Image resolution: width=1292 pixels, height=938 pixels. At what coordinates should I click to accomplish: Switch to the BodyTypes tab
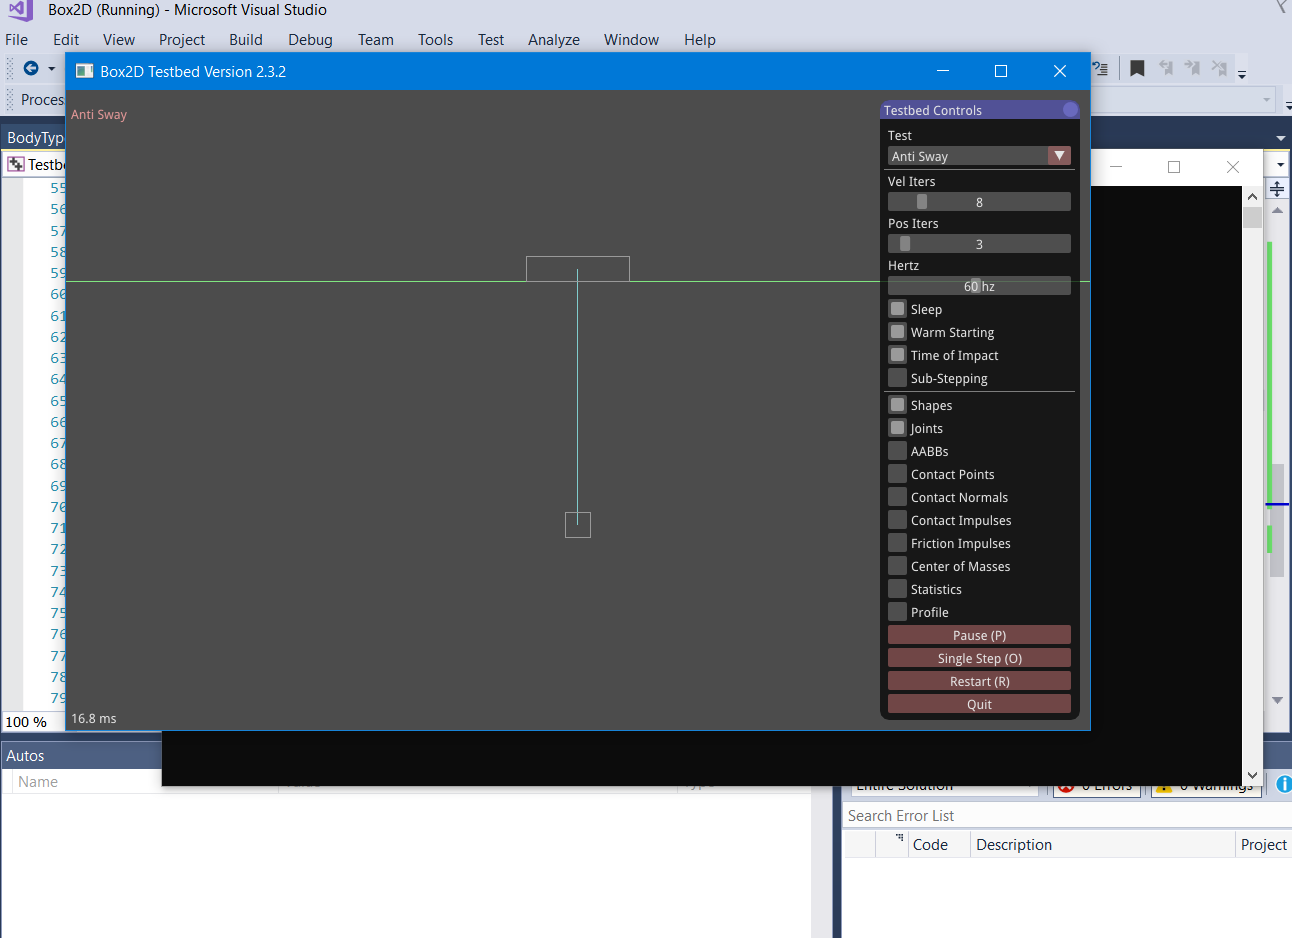point(33,137)
